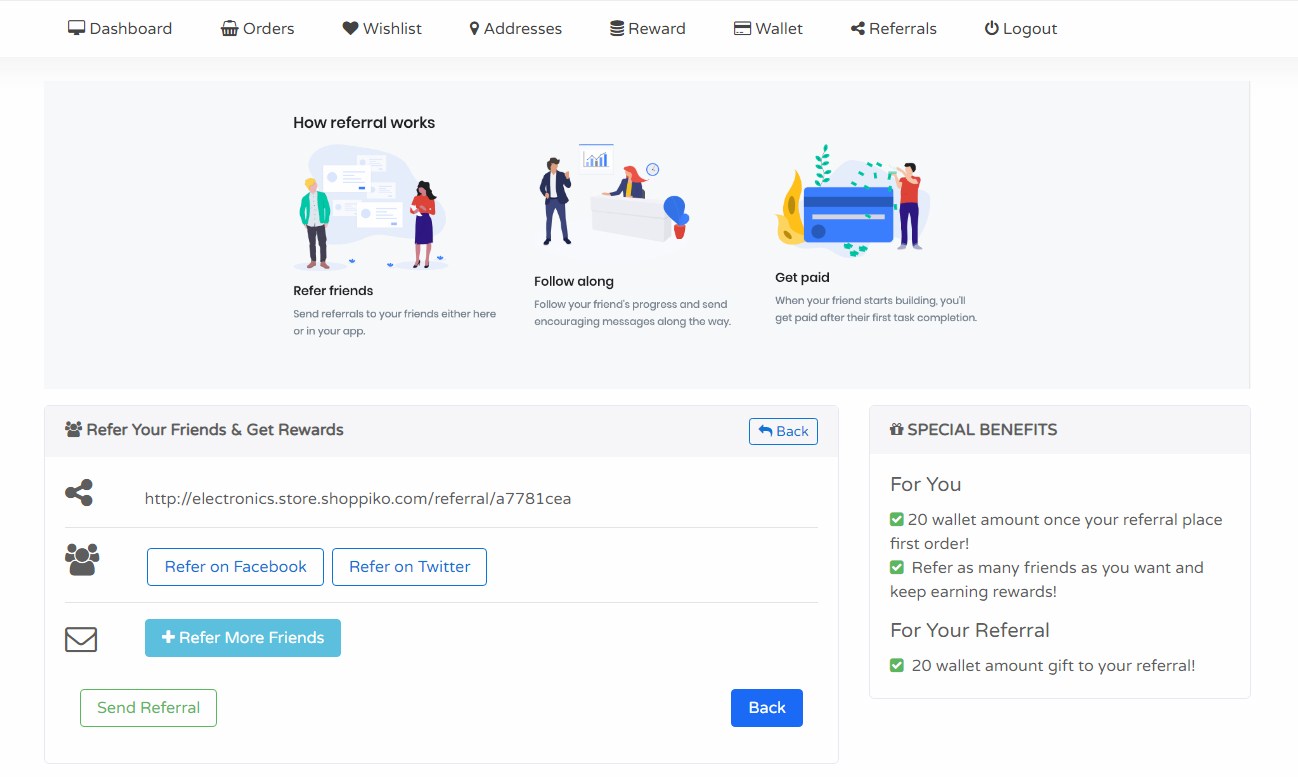Click the gift icon in the Special Benefits header
1298x777 pixels.
896,430
